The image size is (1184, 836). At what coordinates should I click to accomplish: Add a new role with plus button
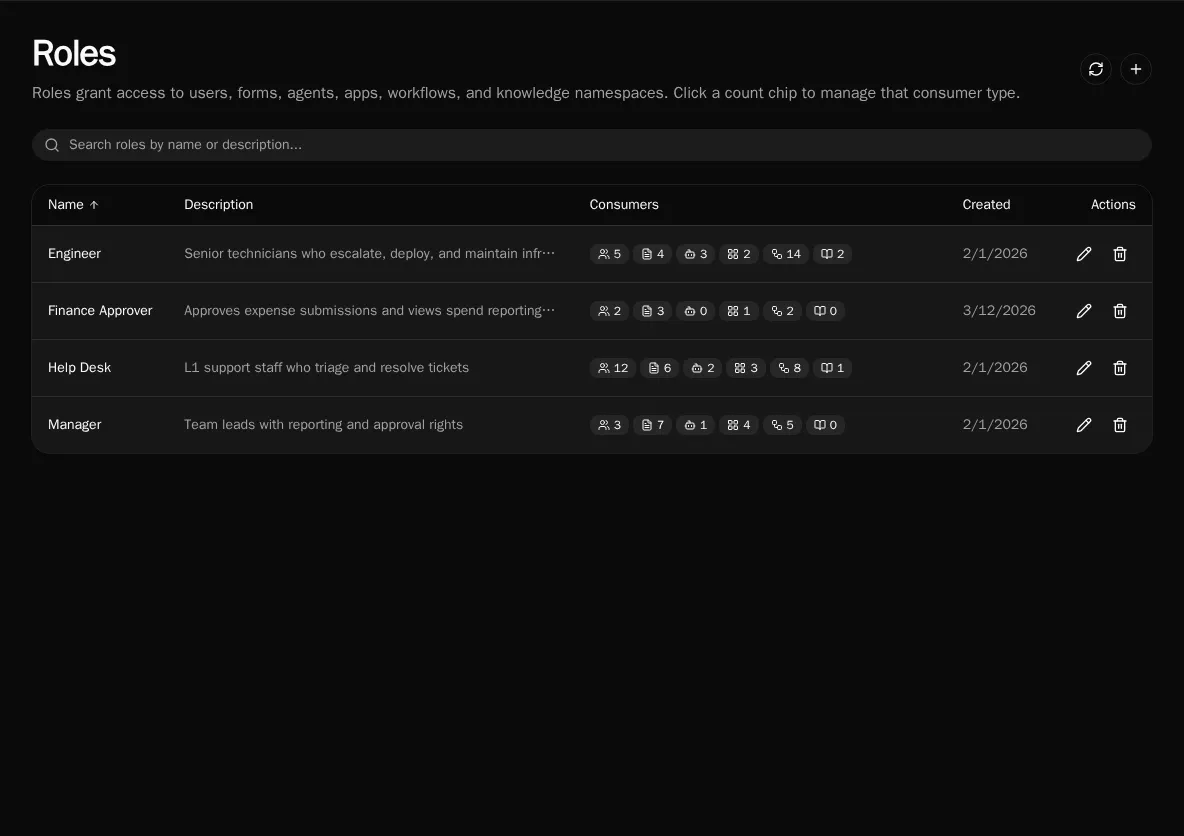click(x=1136, y=69)
